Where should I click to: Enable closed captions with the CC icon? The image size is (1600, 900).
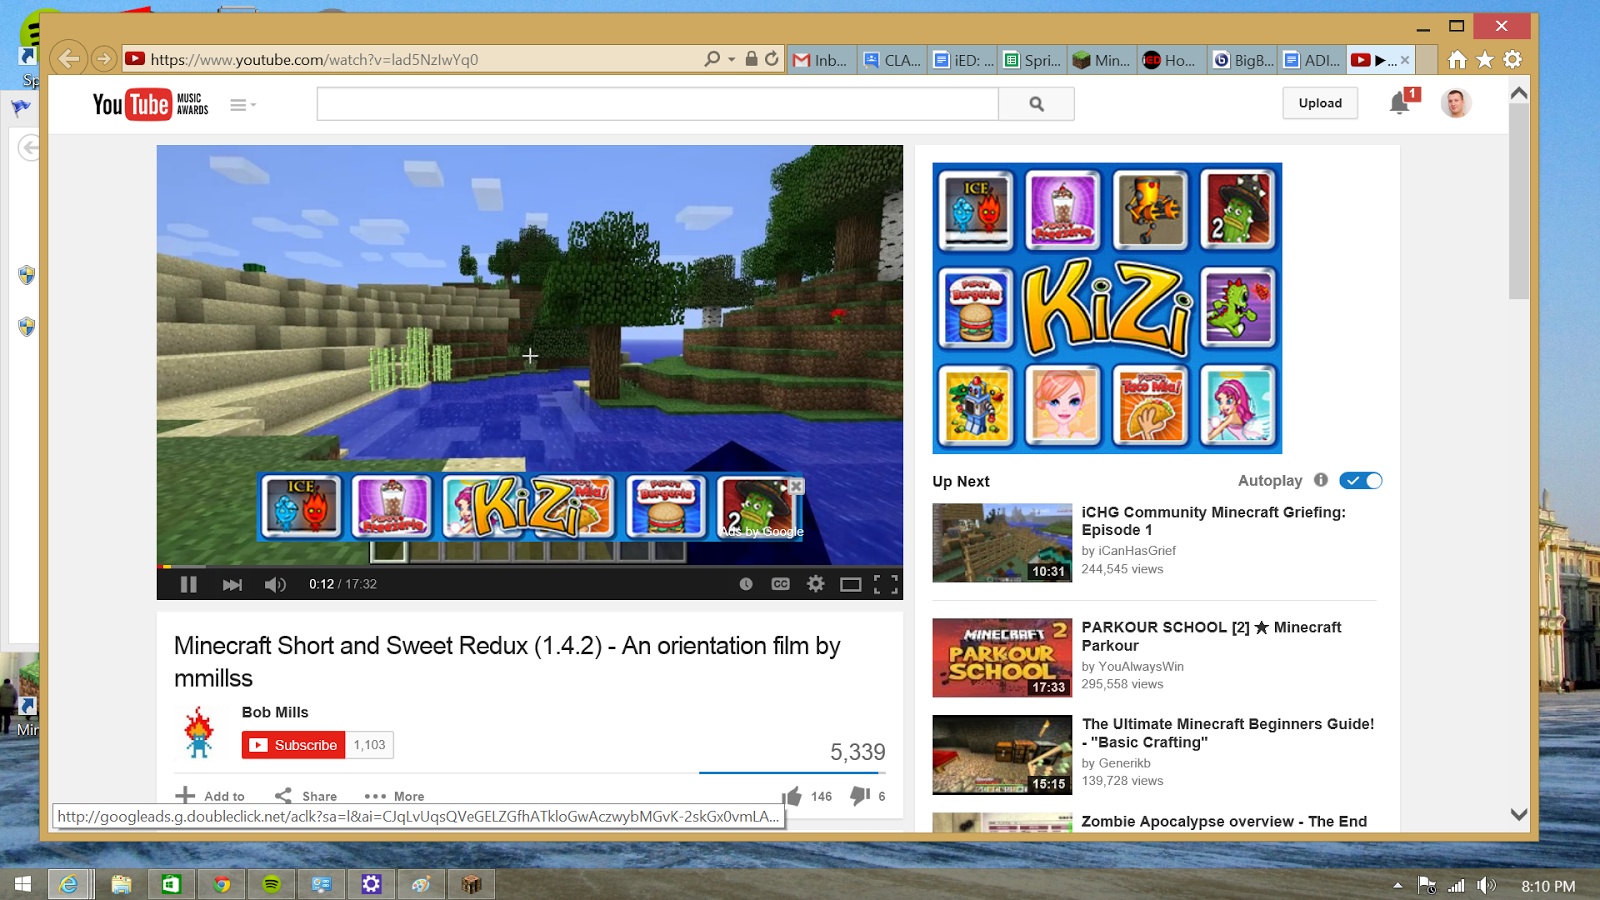point(781,584)
